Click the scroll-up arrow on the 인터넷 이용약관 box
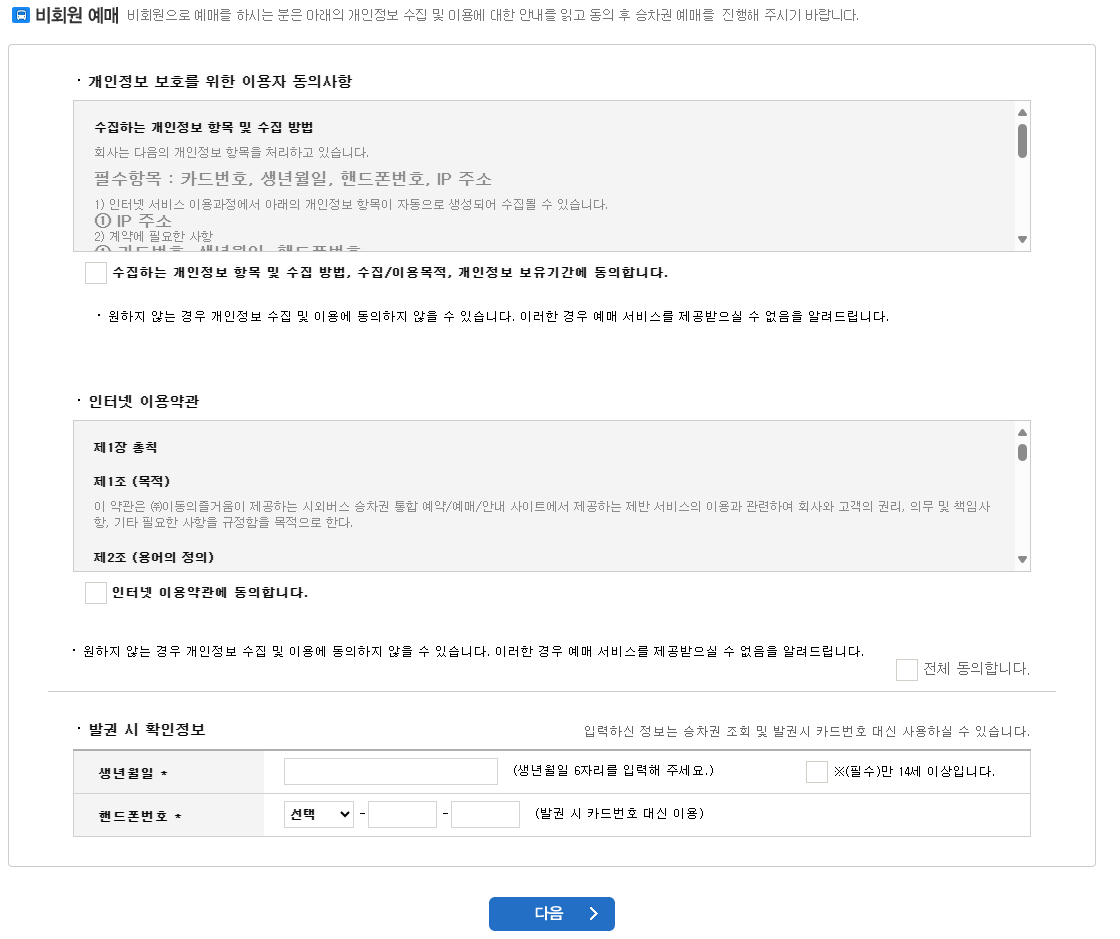 pyautogui.click(x=1022, y=432)
